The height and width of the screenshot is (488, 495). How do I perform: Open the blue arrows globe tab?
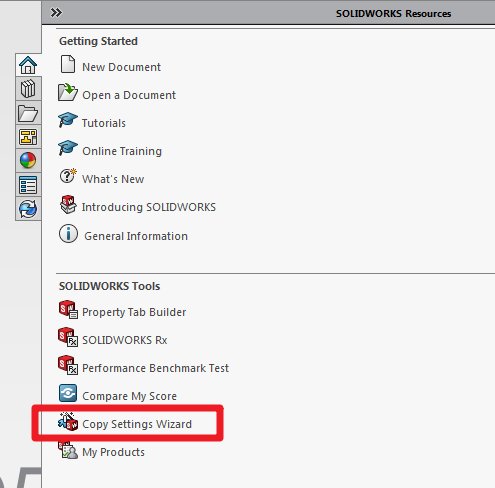[28, 209]
